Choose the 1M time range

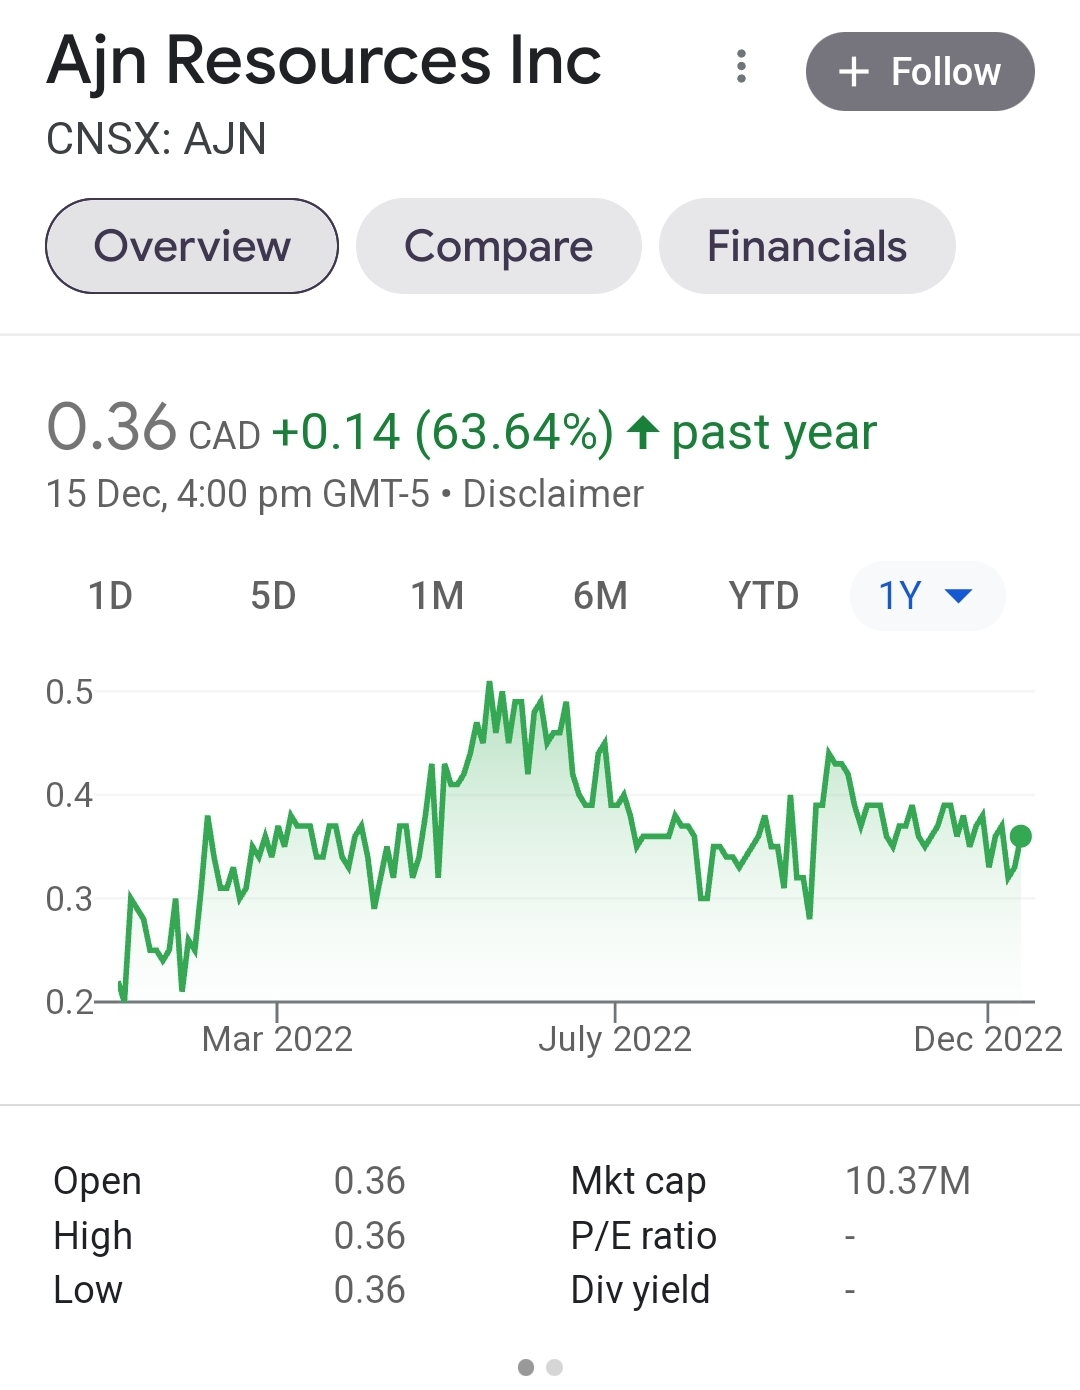click(437, 596)
